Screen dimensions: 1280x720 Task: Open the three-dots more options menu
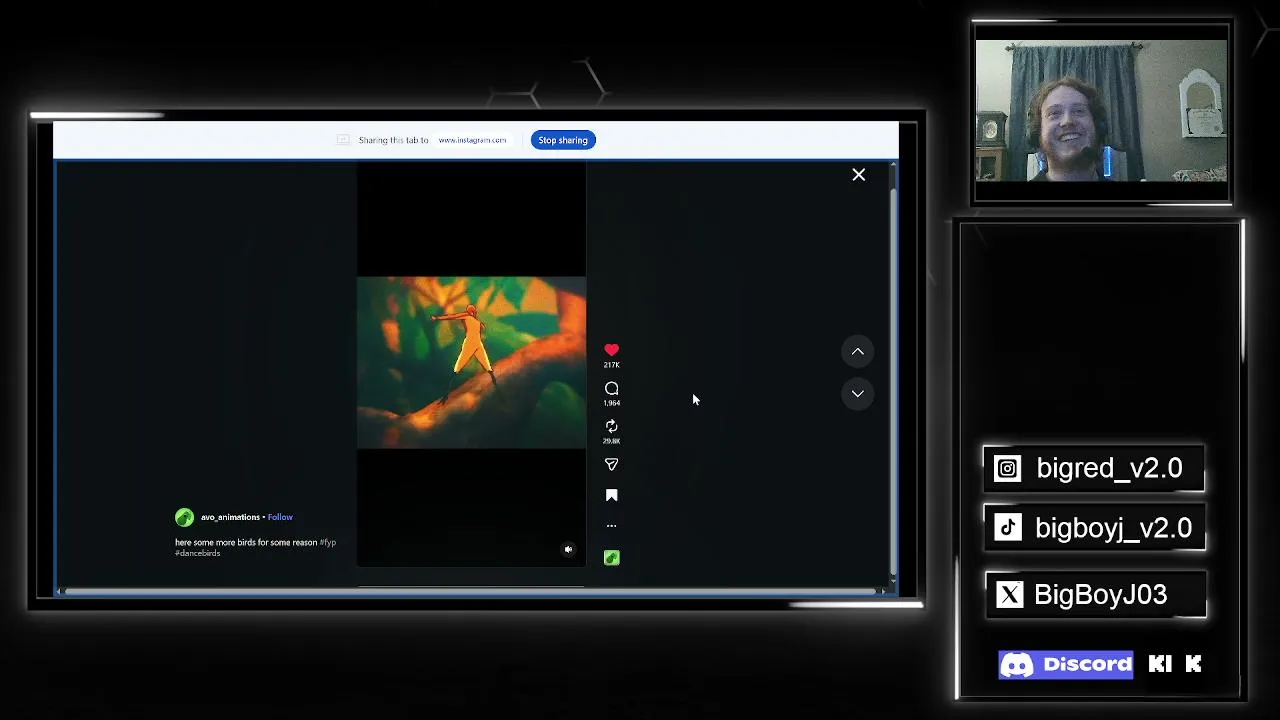(x=611, y=525)
